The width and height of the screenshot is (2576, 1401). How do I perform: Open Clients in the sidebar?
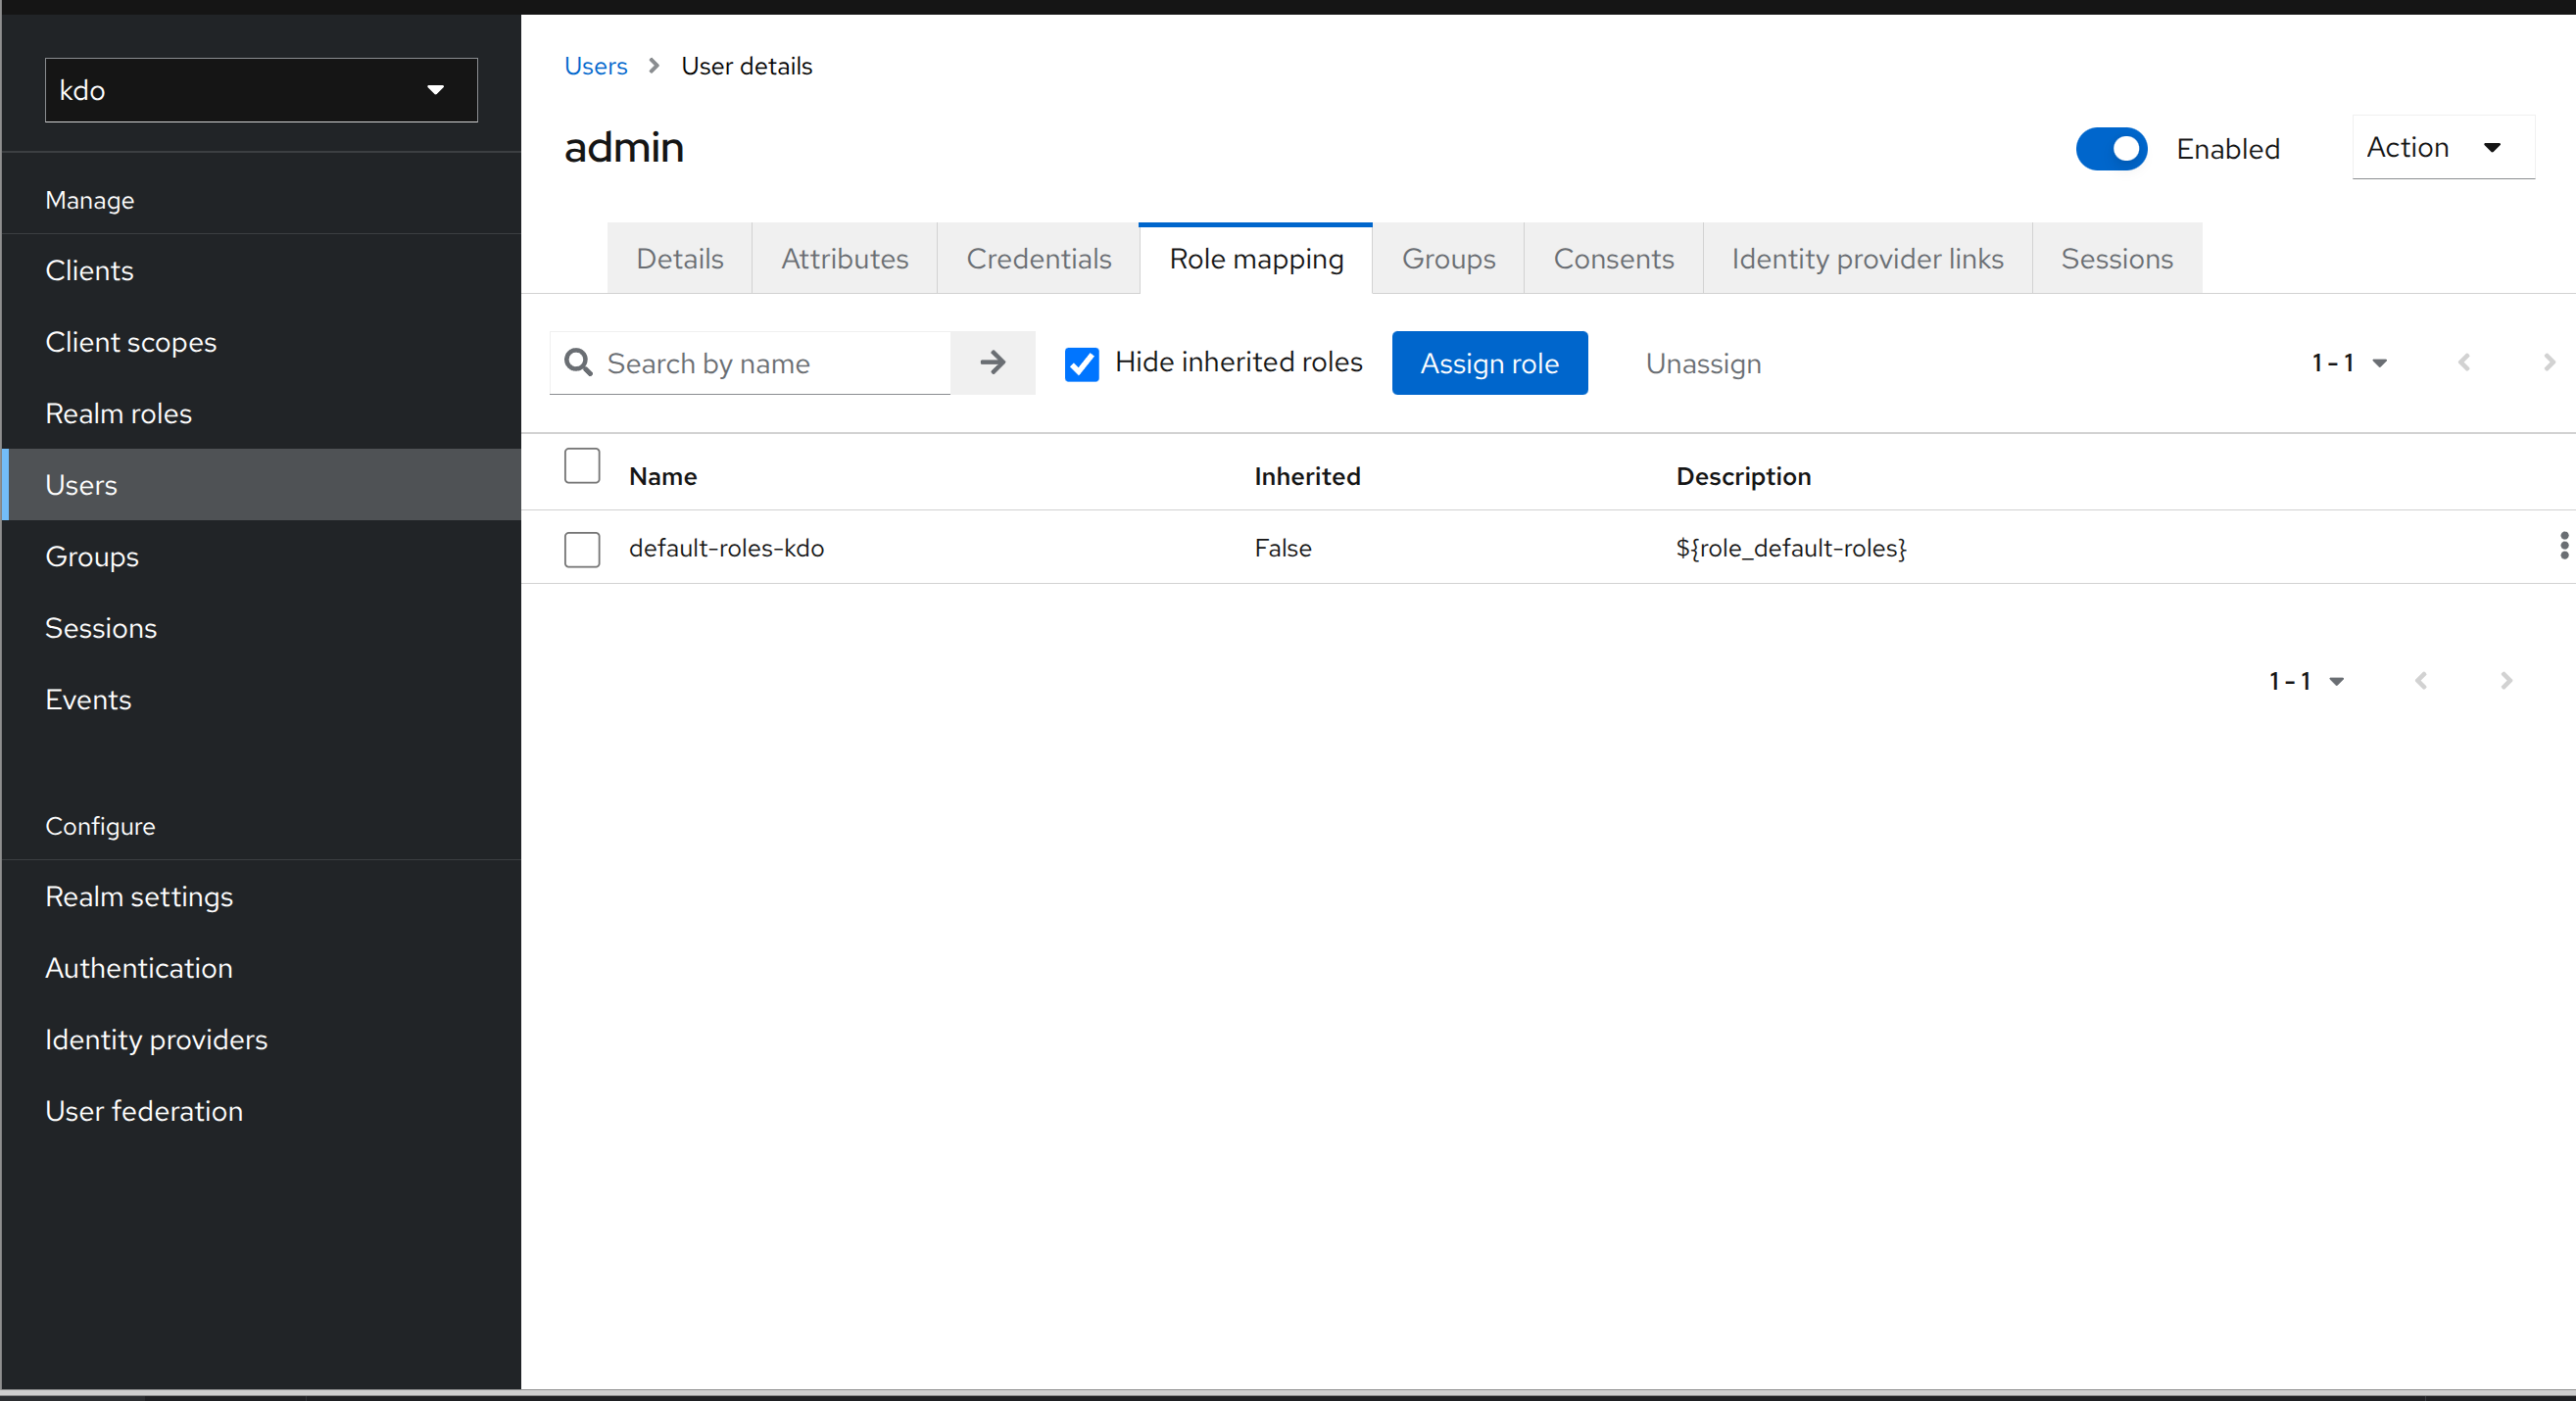pos(262,270)
